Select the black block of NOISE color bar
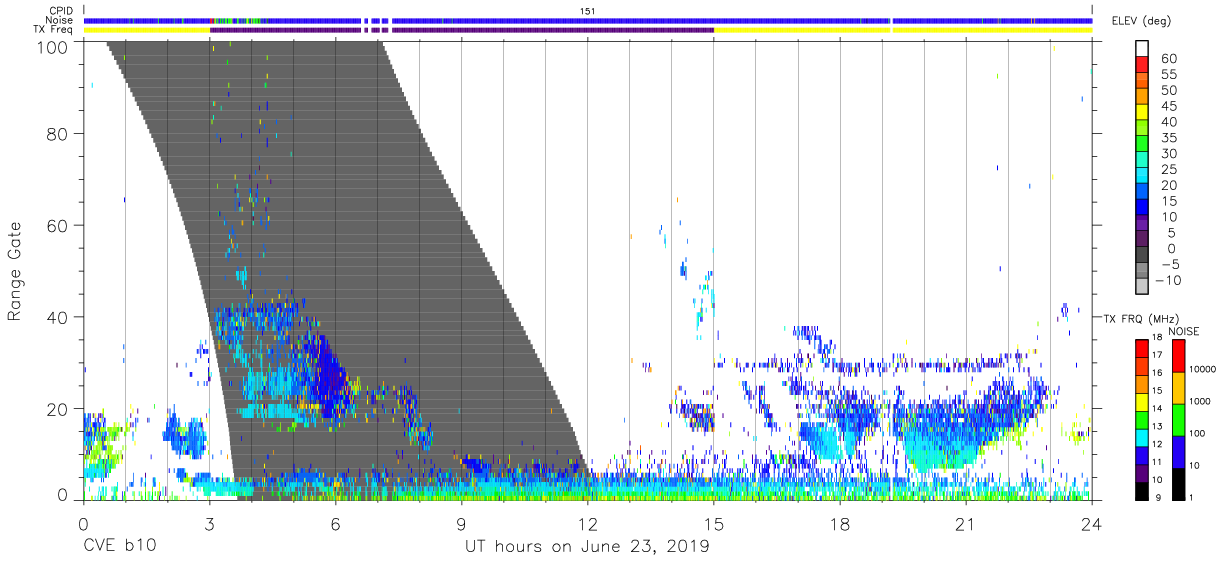1228x567 pixels. click(1178, 485)
